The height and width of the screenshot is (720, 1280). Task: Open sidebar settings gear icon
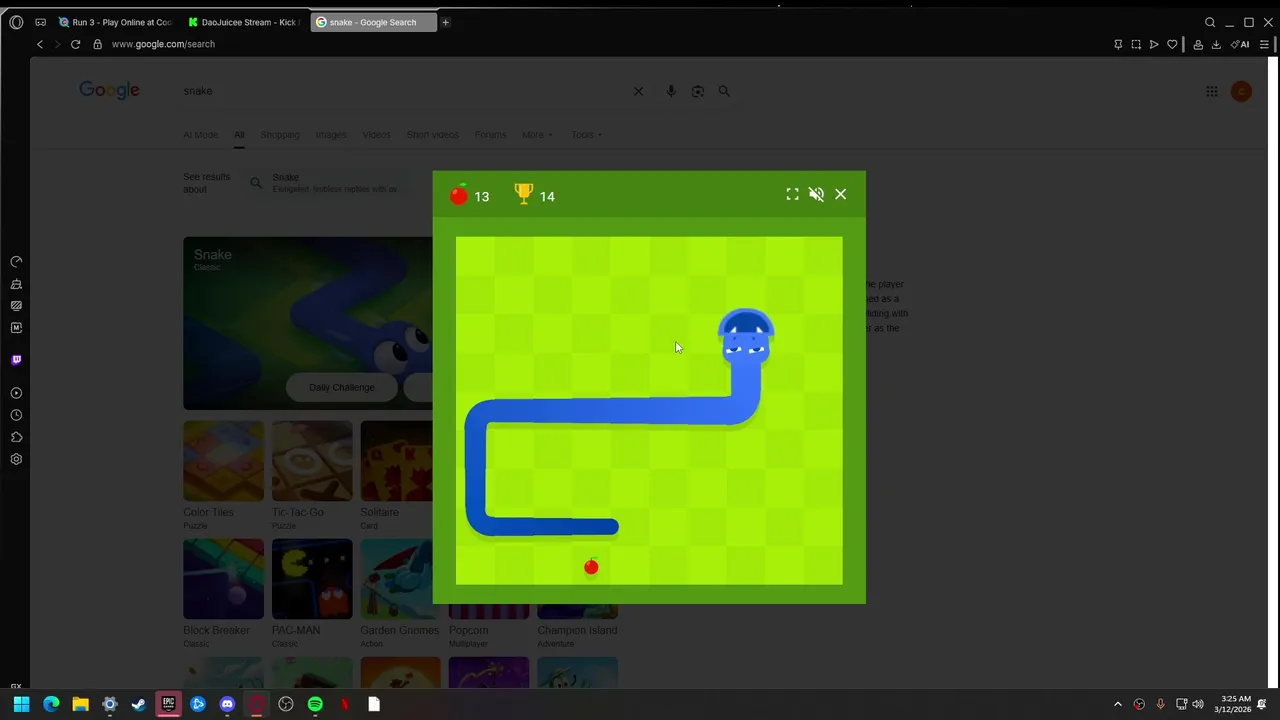[16, 459]
